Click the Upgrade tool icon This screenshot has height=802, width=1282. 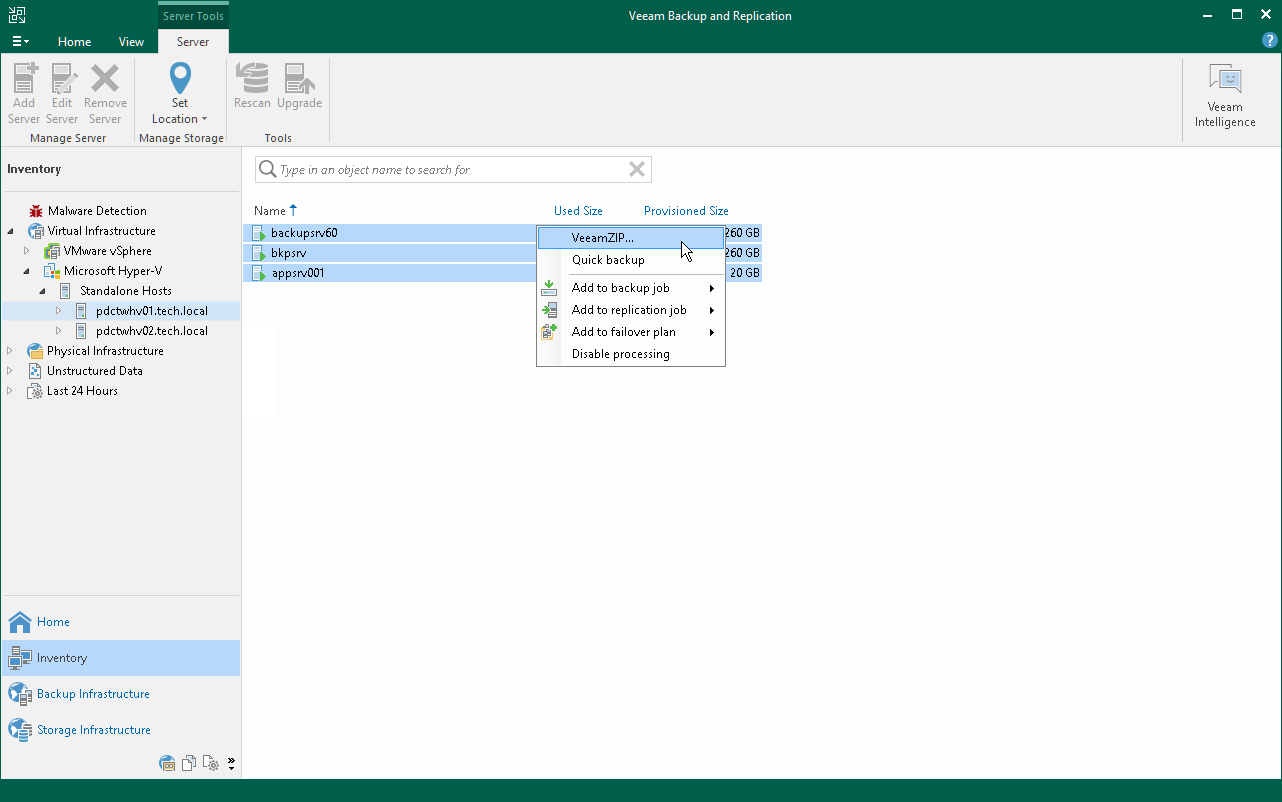point(299,79)
